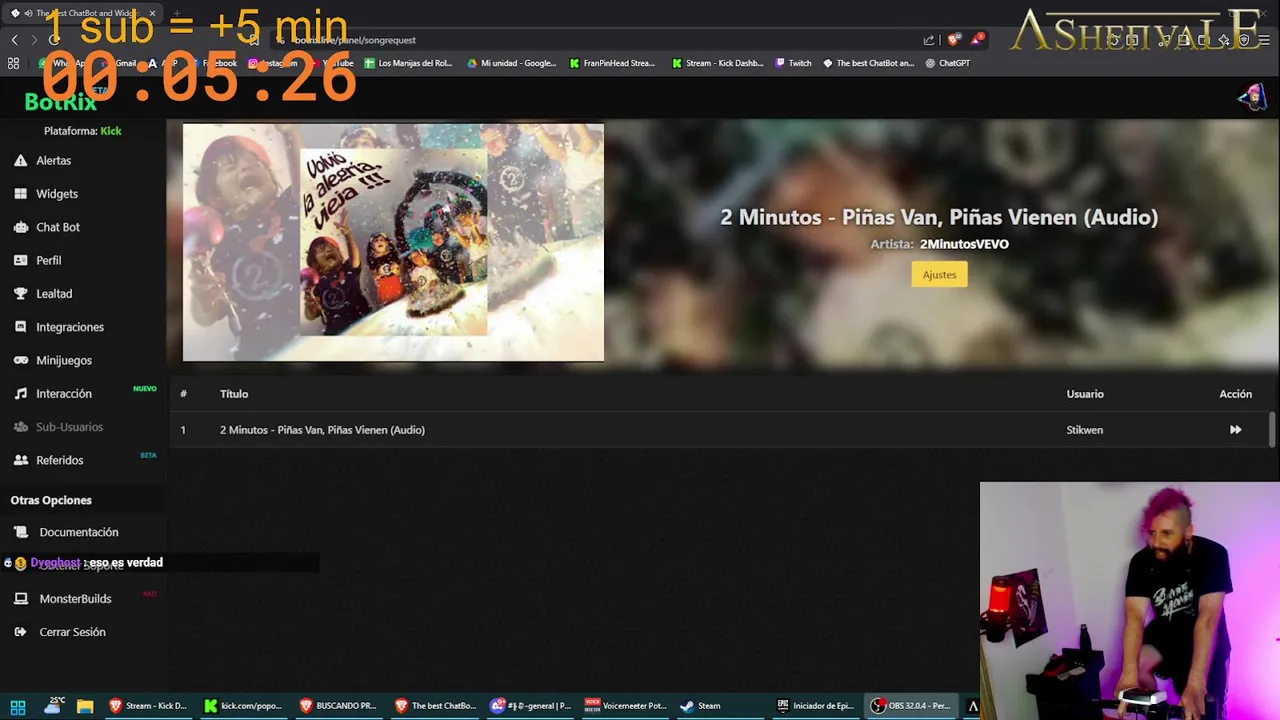Screen dimensions: 1280x720
Task: Open the Alertas section icon
Action: click(20, 160)
